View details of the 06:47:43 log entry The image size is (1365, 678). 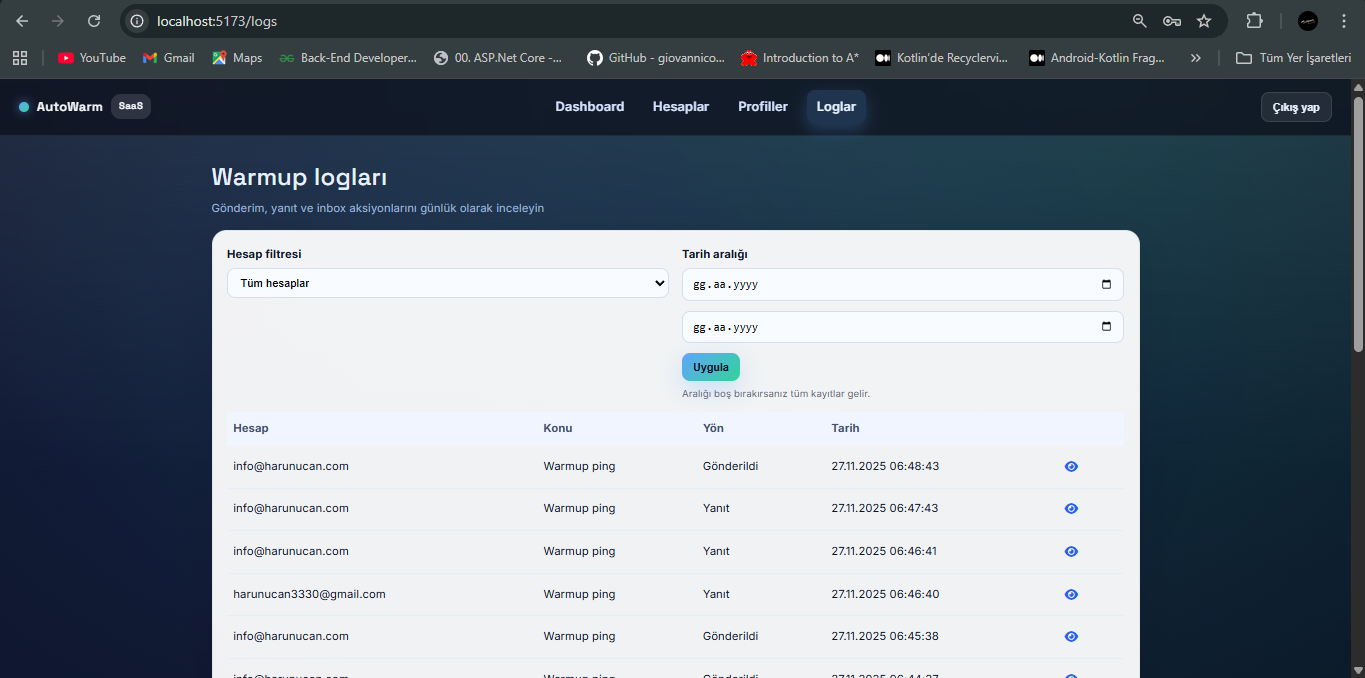pos(1071,508)
